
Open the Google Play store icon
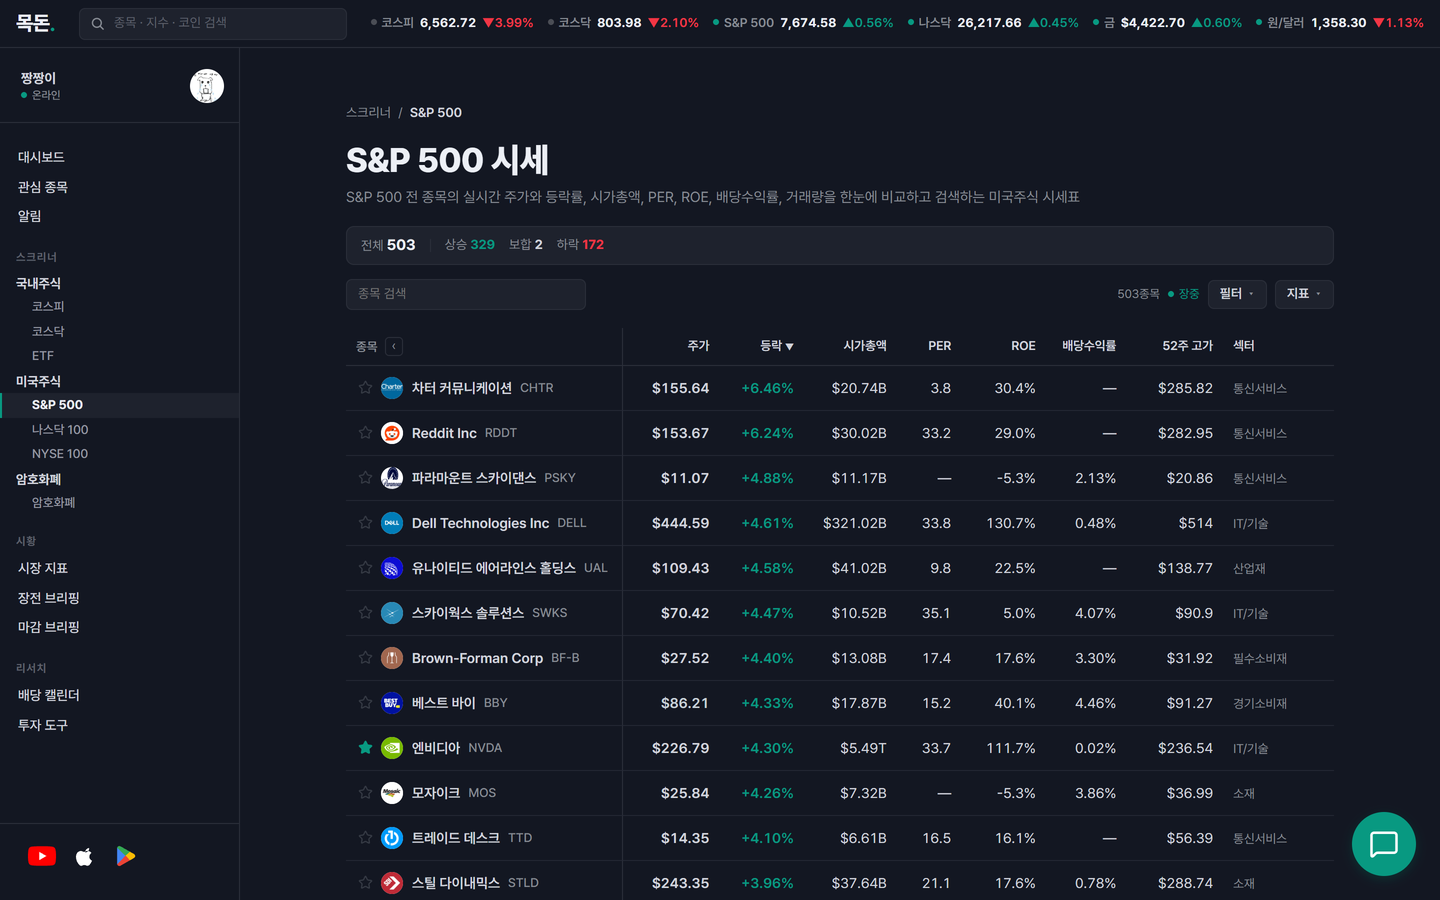125,856
